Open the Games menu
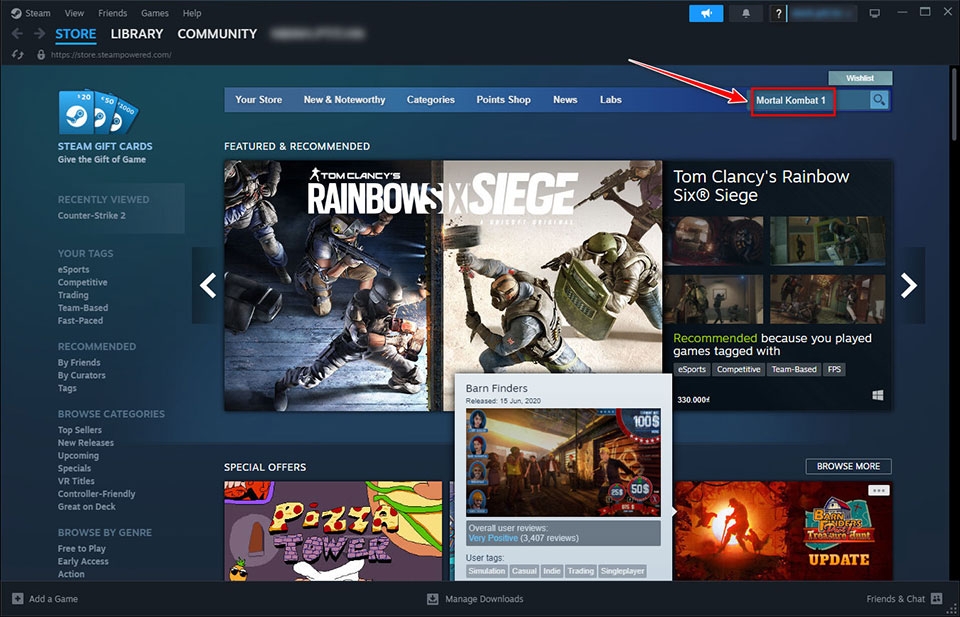The image size is (960, 617). 155,13
